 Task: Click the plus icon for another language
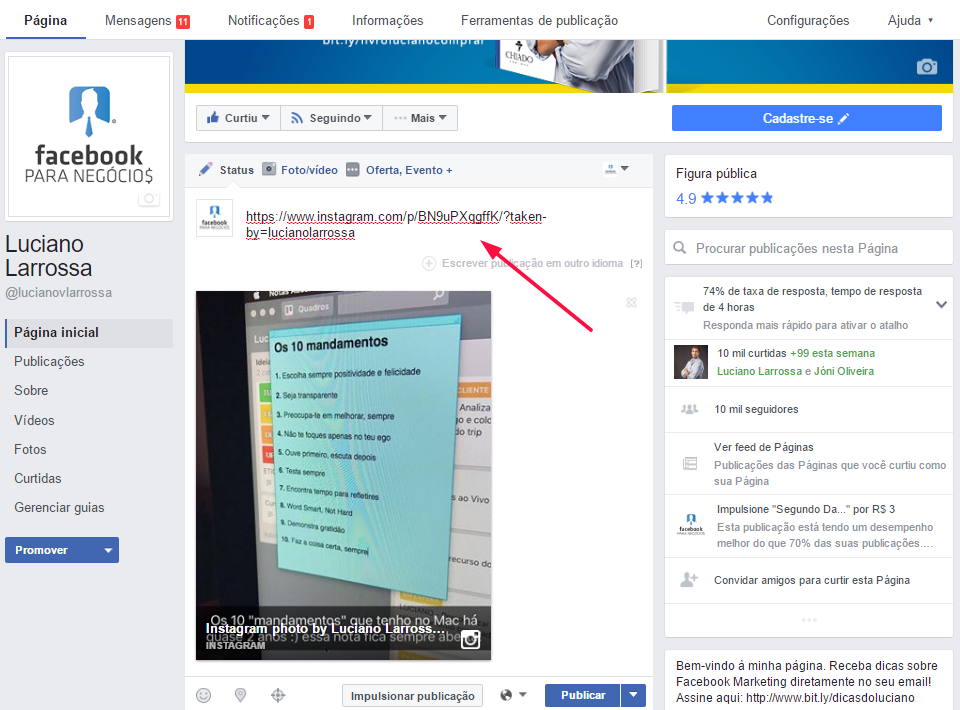click(429, 263)
